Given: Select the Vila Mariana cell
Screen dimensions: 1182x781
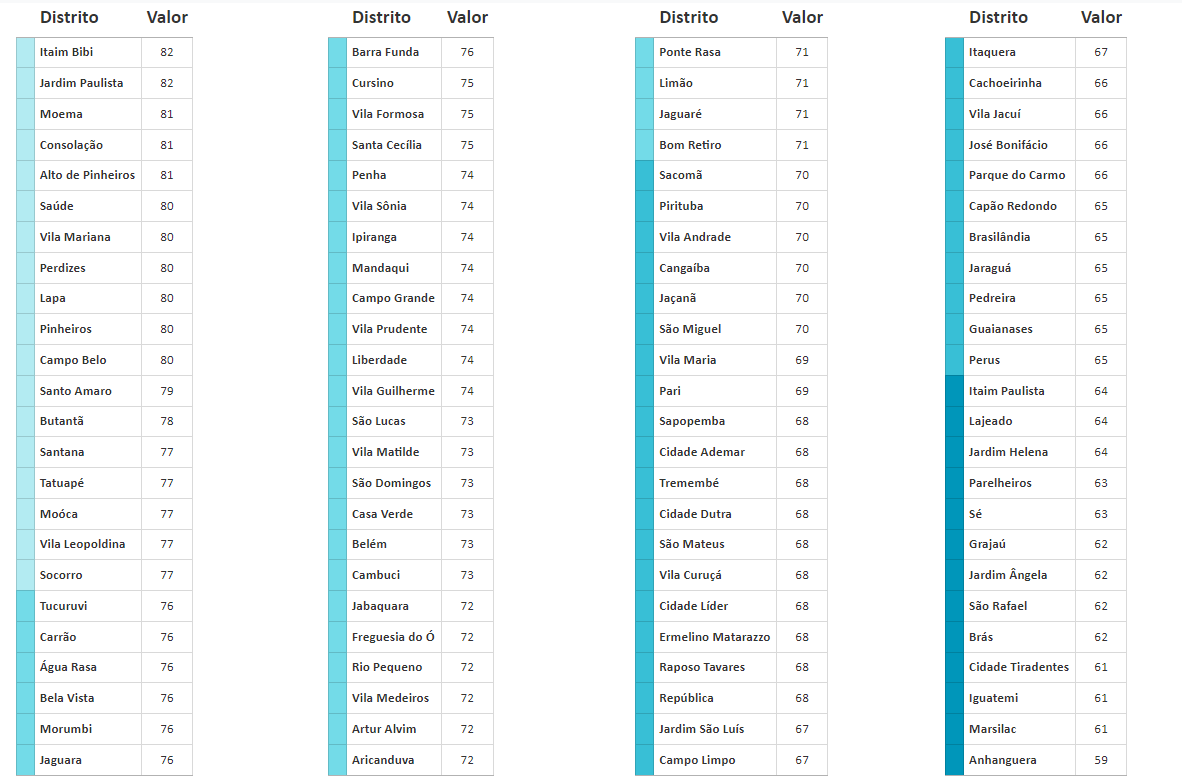Looking at the screenshot, I should [75, 237].
